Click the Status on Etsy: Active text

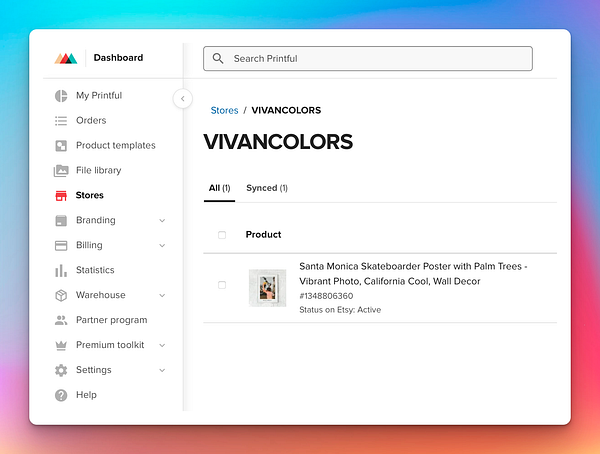(340, 310)
